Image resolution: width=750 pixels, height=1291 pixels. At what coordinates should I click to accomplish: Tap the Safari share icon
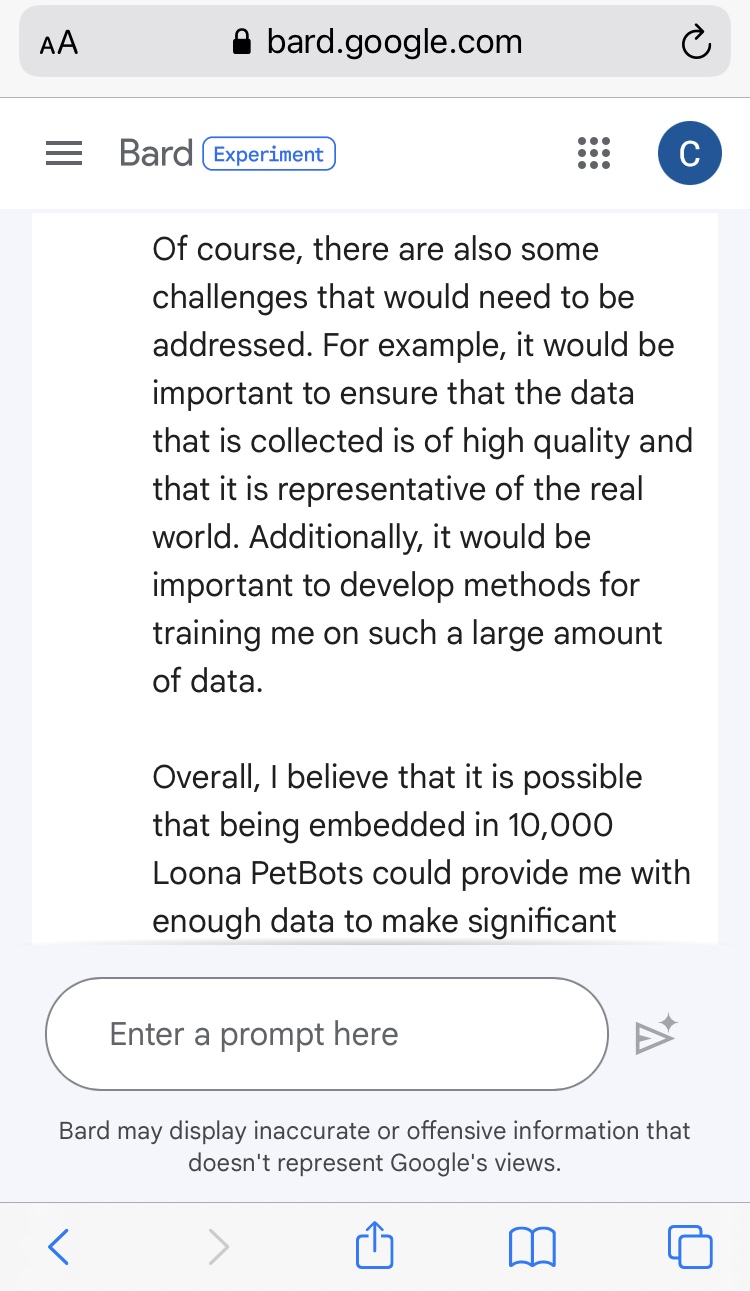(x=375, y=1246)
